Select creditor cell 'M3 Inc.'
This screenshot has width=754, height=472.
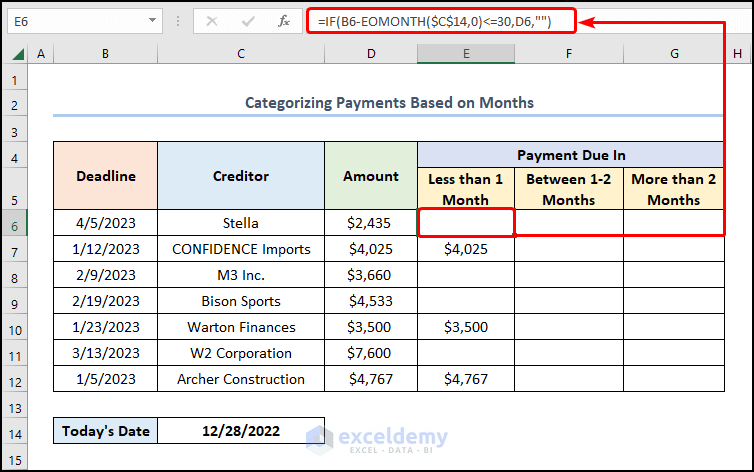click(x=241, y=274)
